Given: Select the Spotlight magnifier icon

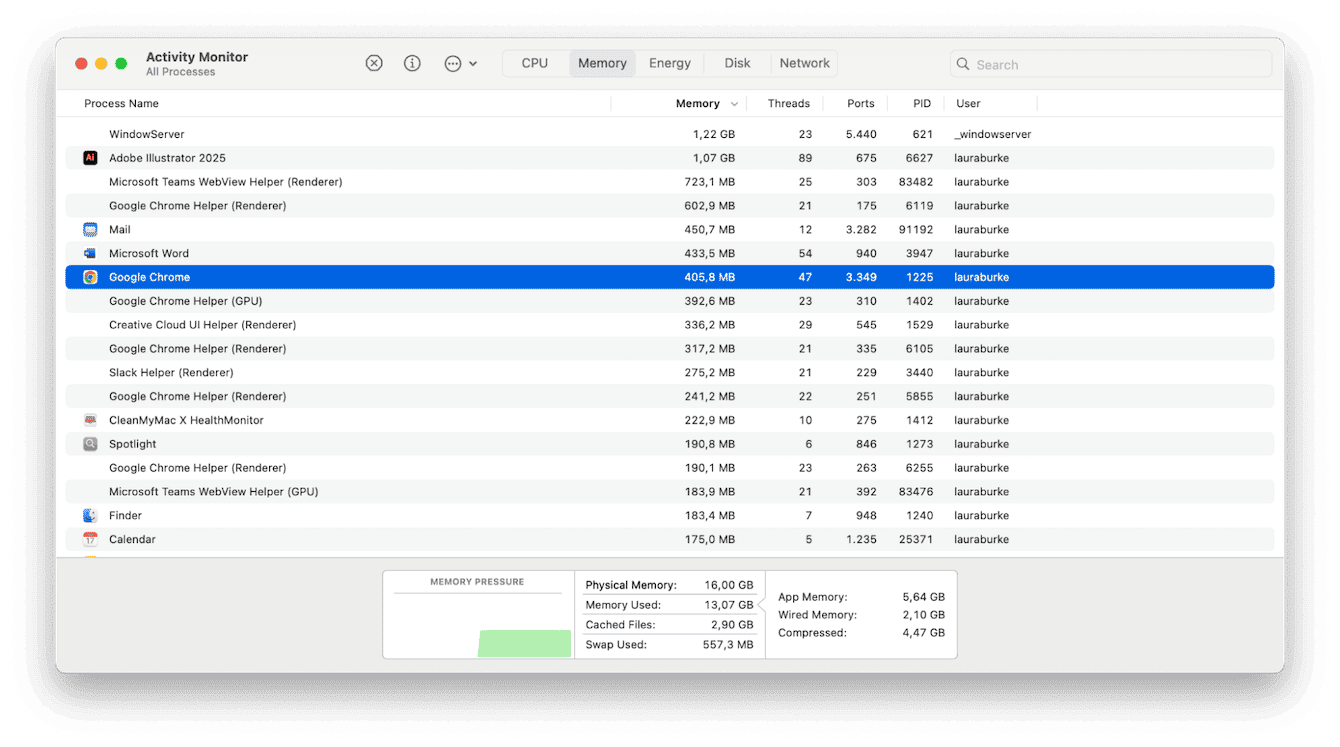Looking at the screenshot, I should [x=89, y=443].
